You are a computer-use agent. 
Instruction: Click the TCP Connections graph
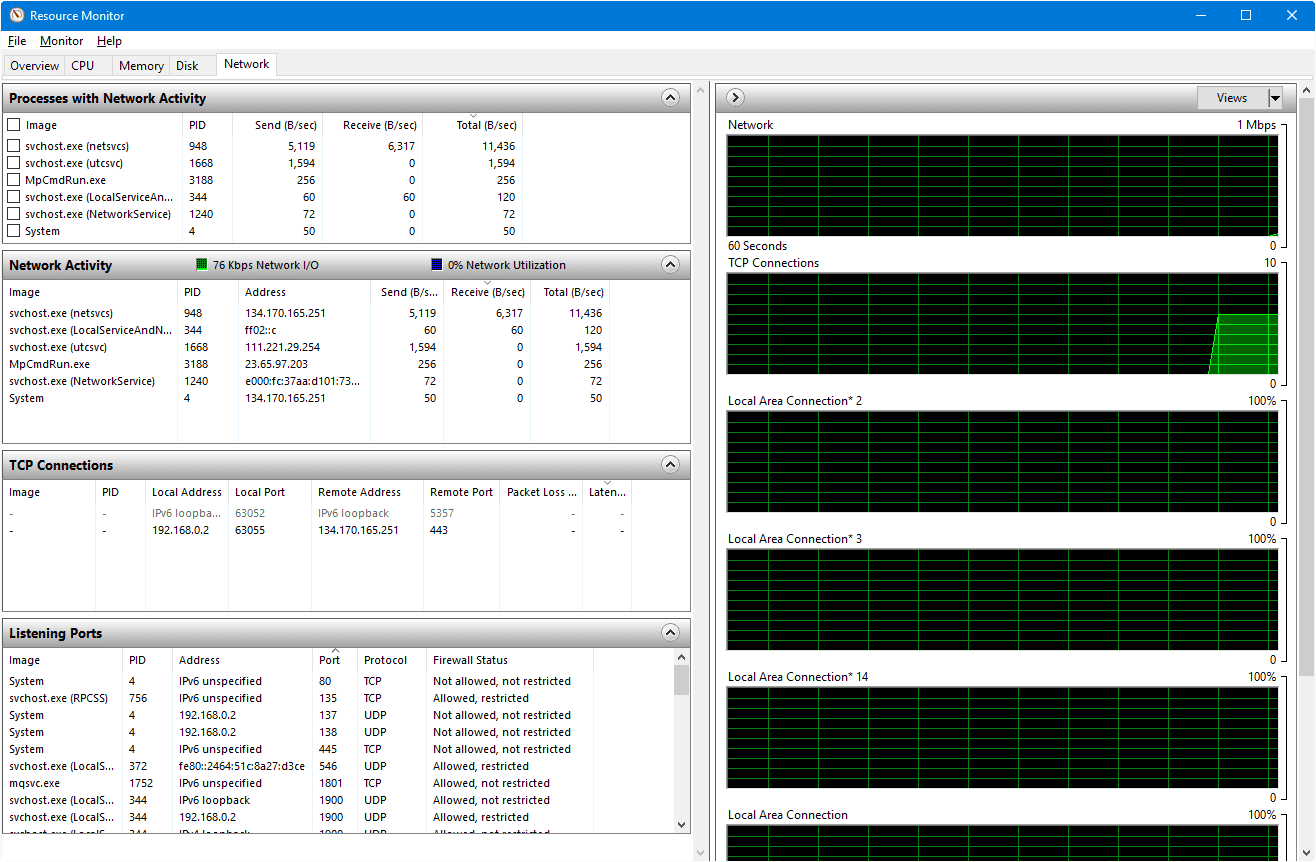(1002, 324)
